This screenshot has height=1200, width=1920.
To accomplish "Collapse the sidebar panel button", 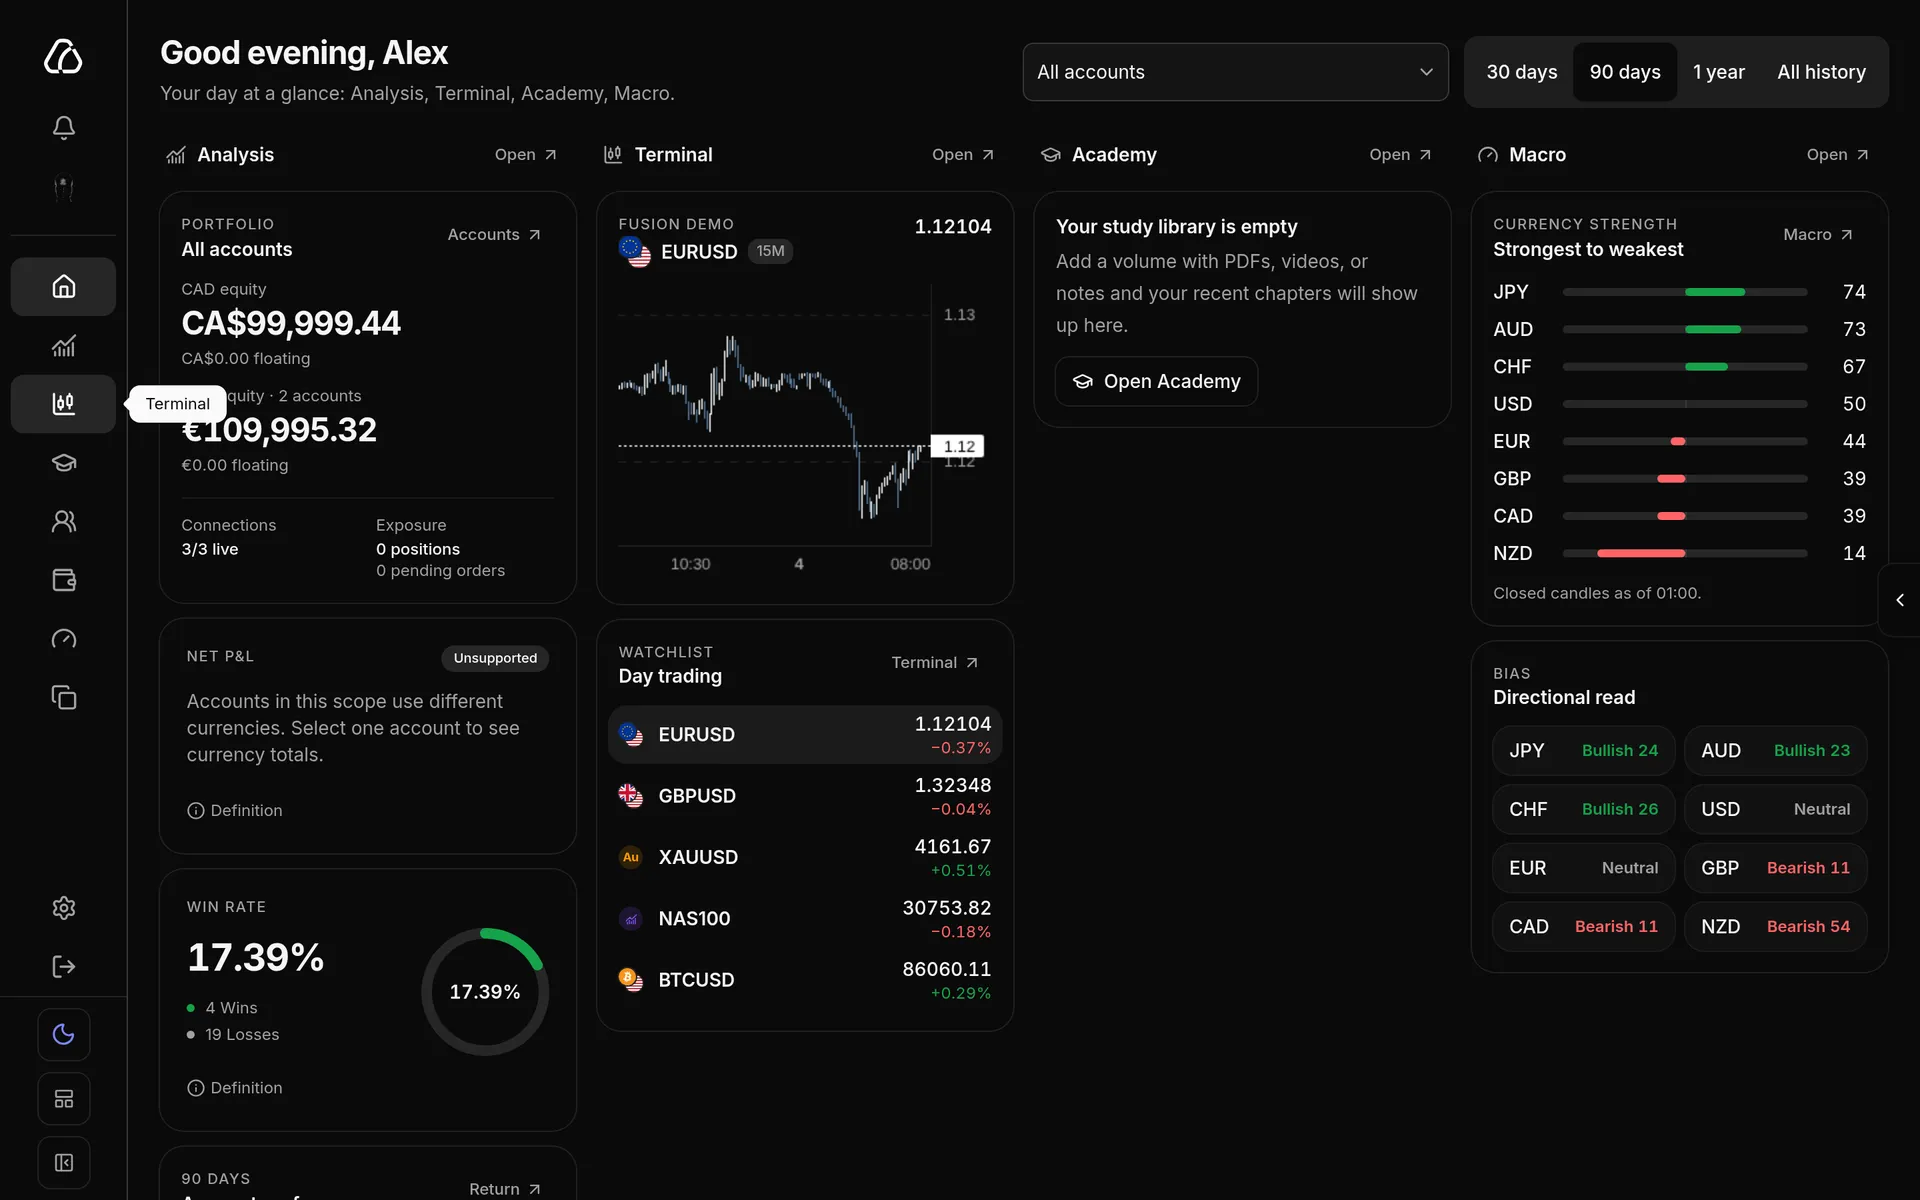I will point(64,1162).
